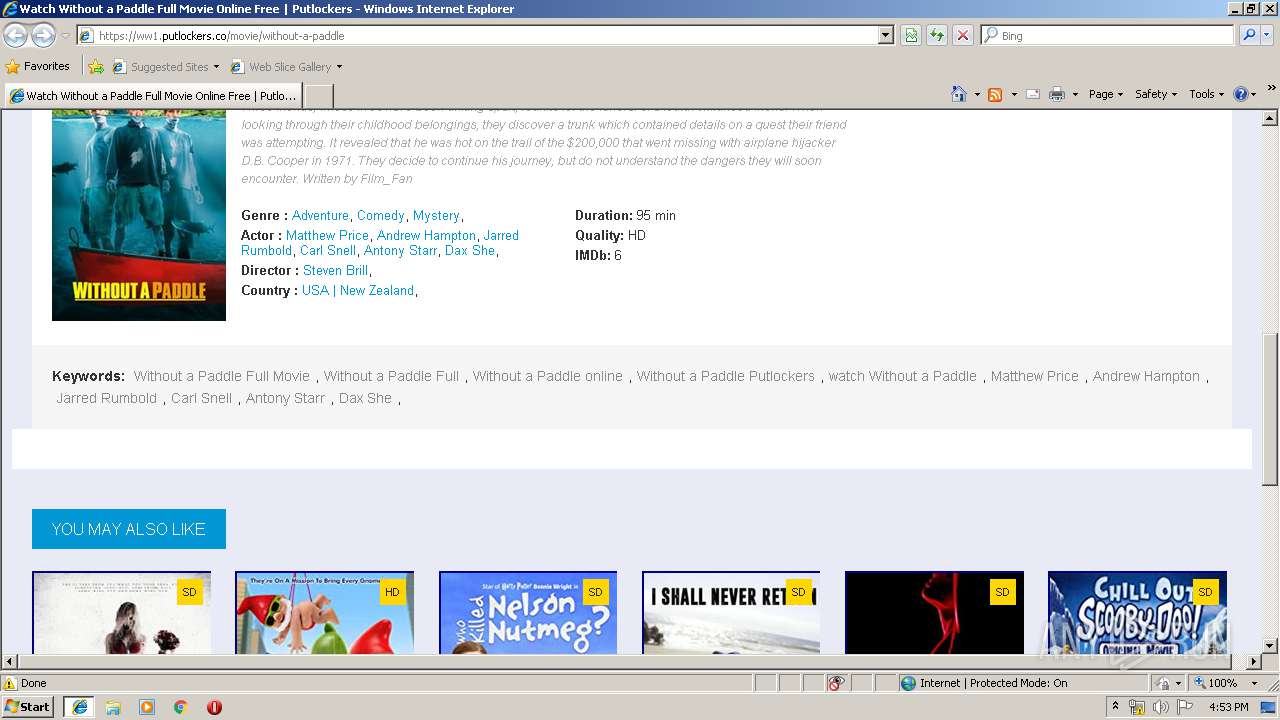The height and width of the screenshot is (720, 1280).
Task: Open the gnome movie thumbnail marked HD
Action: click(x=324, y=612)
